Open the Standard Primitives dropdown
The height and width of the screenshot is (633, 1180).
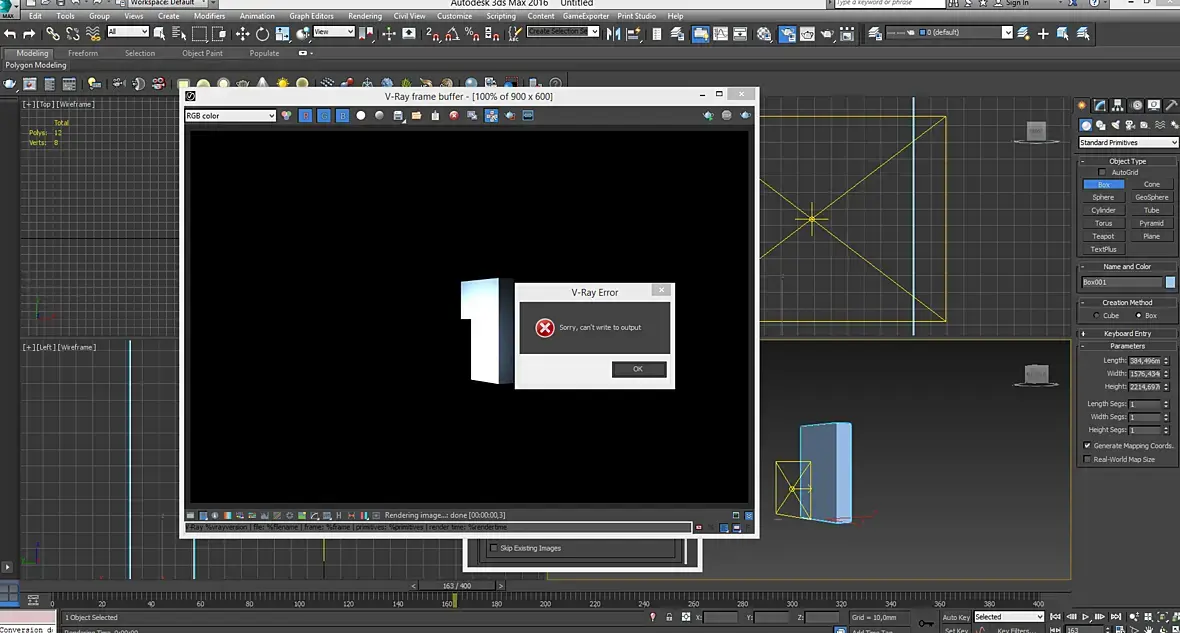click(1128, 143)
